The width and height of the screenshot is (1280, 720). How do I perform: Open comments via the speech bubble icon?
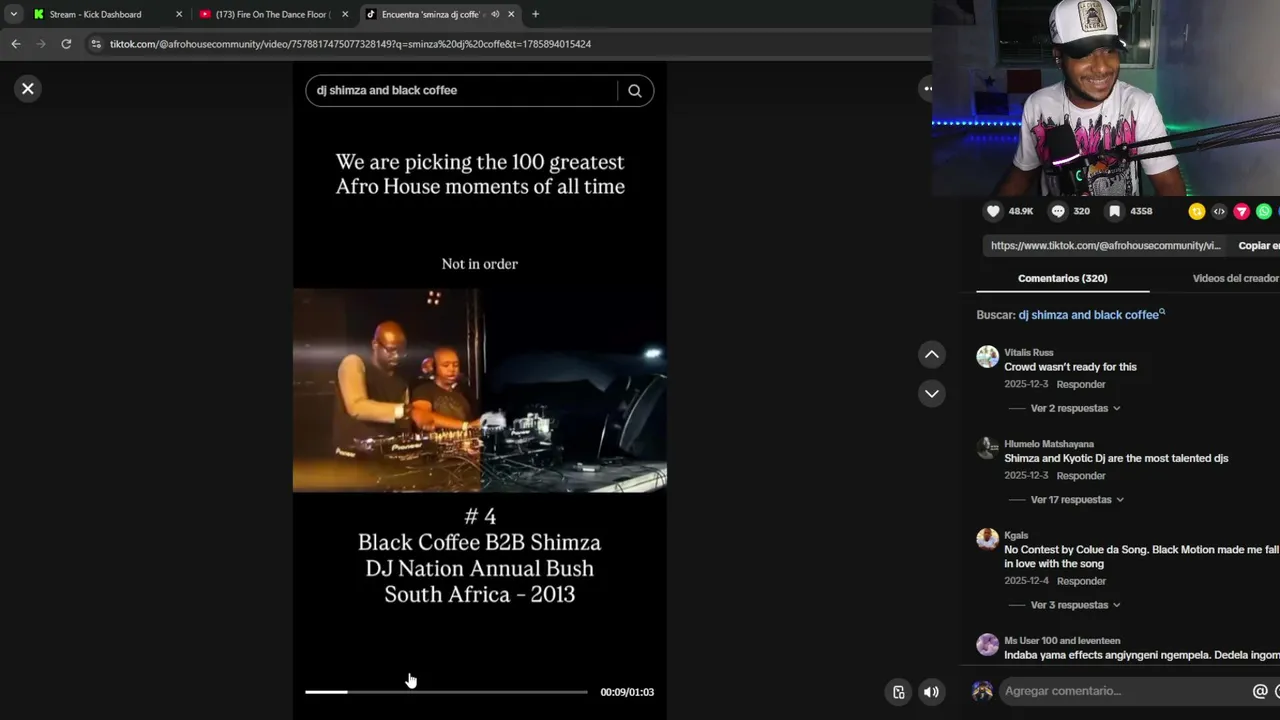(1058, 211)
